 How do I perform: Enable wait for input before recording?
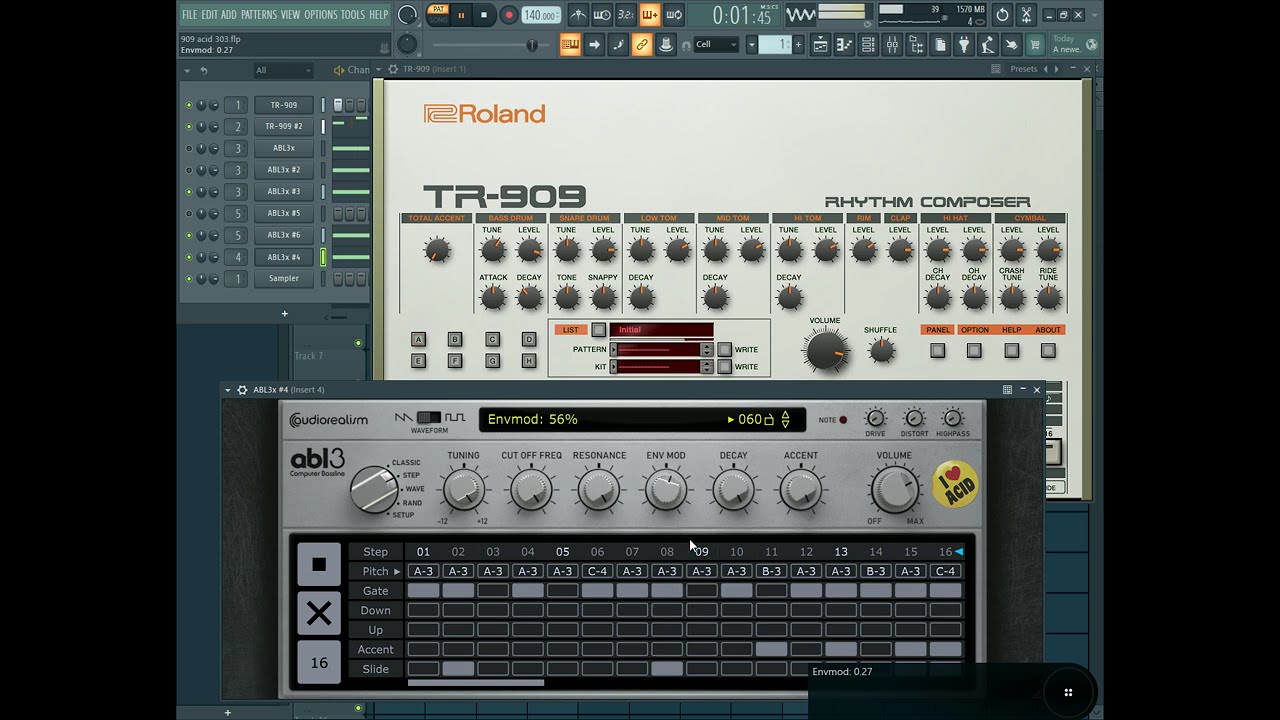602,15
